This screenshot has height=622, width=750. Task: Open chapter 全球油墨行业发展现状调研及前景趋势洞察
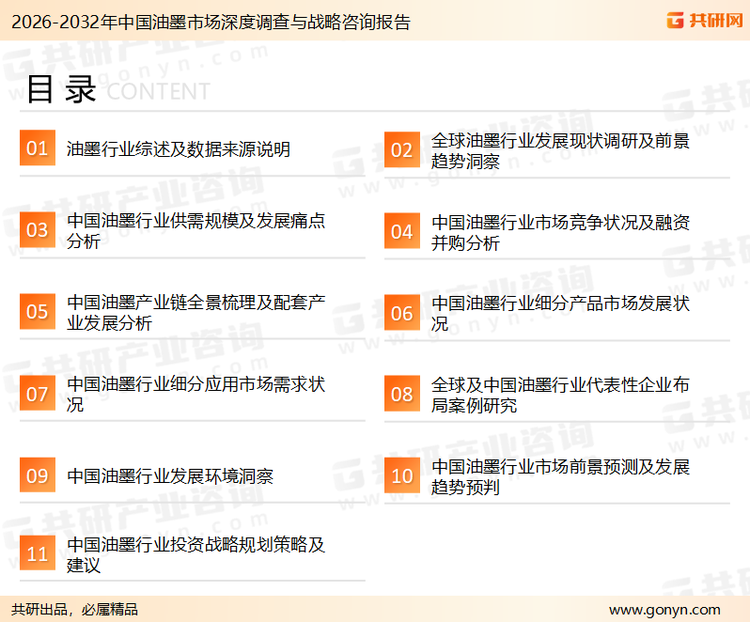click(x=560, y=151)
